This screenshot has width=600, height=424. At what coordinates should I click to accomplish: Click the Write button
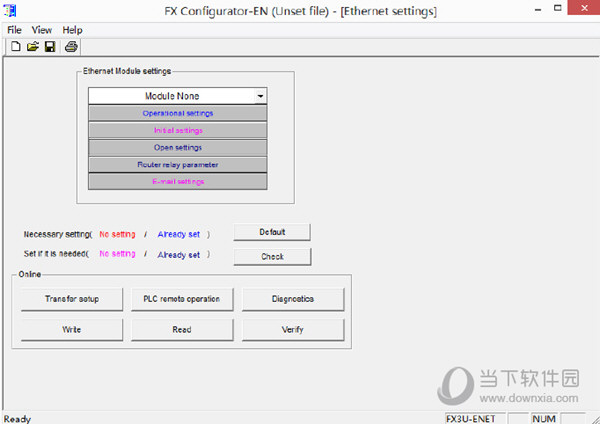(72, 329)
